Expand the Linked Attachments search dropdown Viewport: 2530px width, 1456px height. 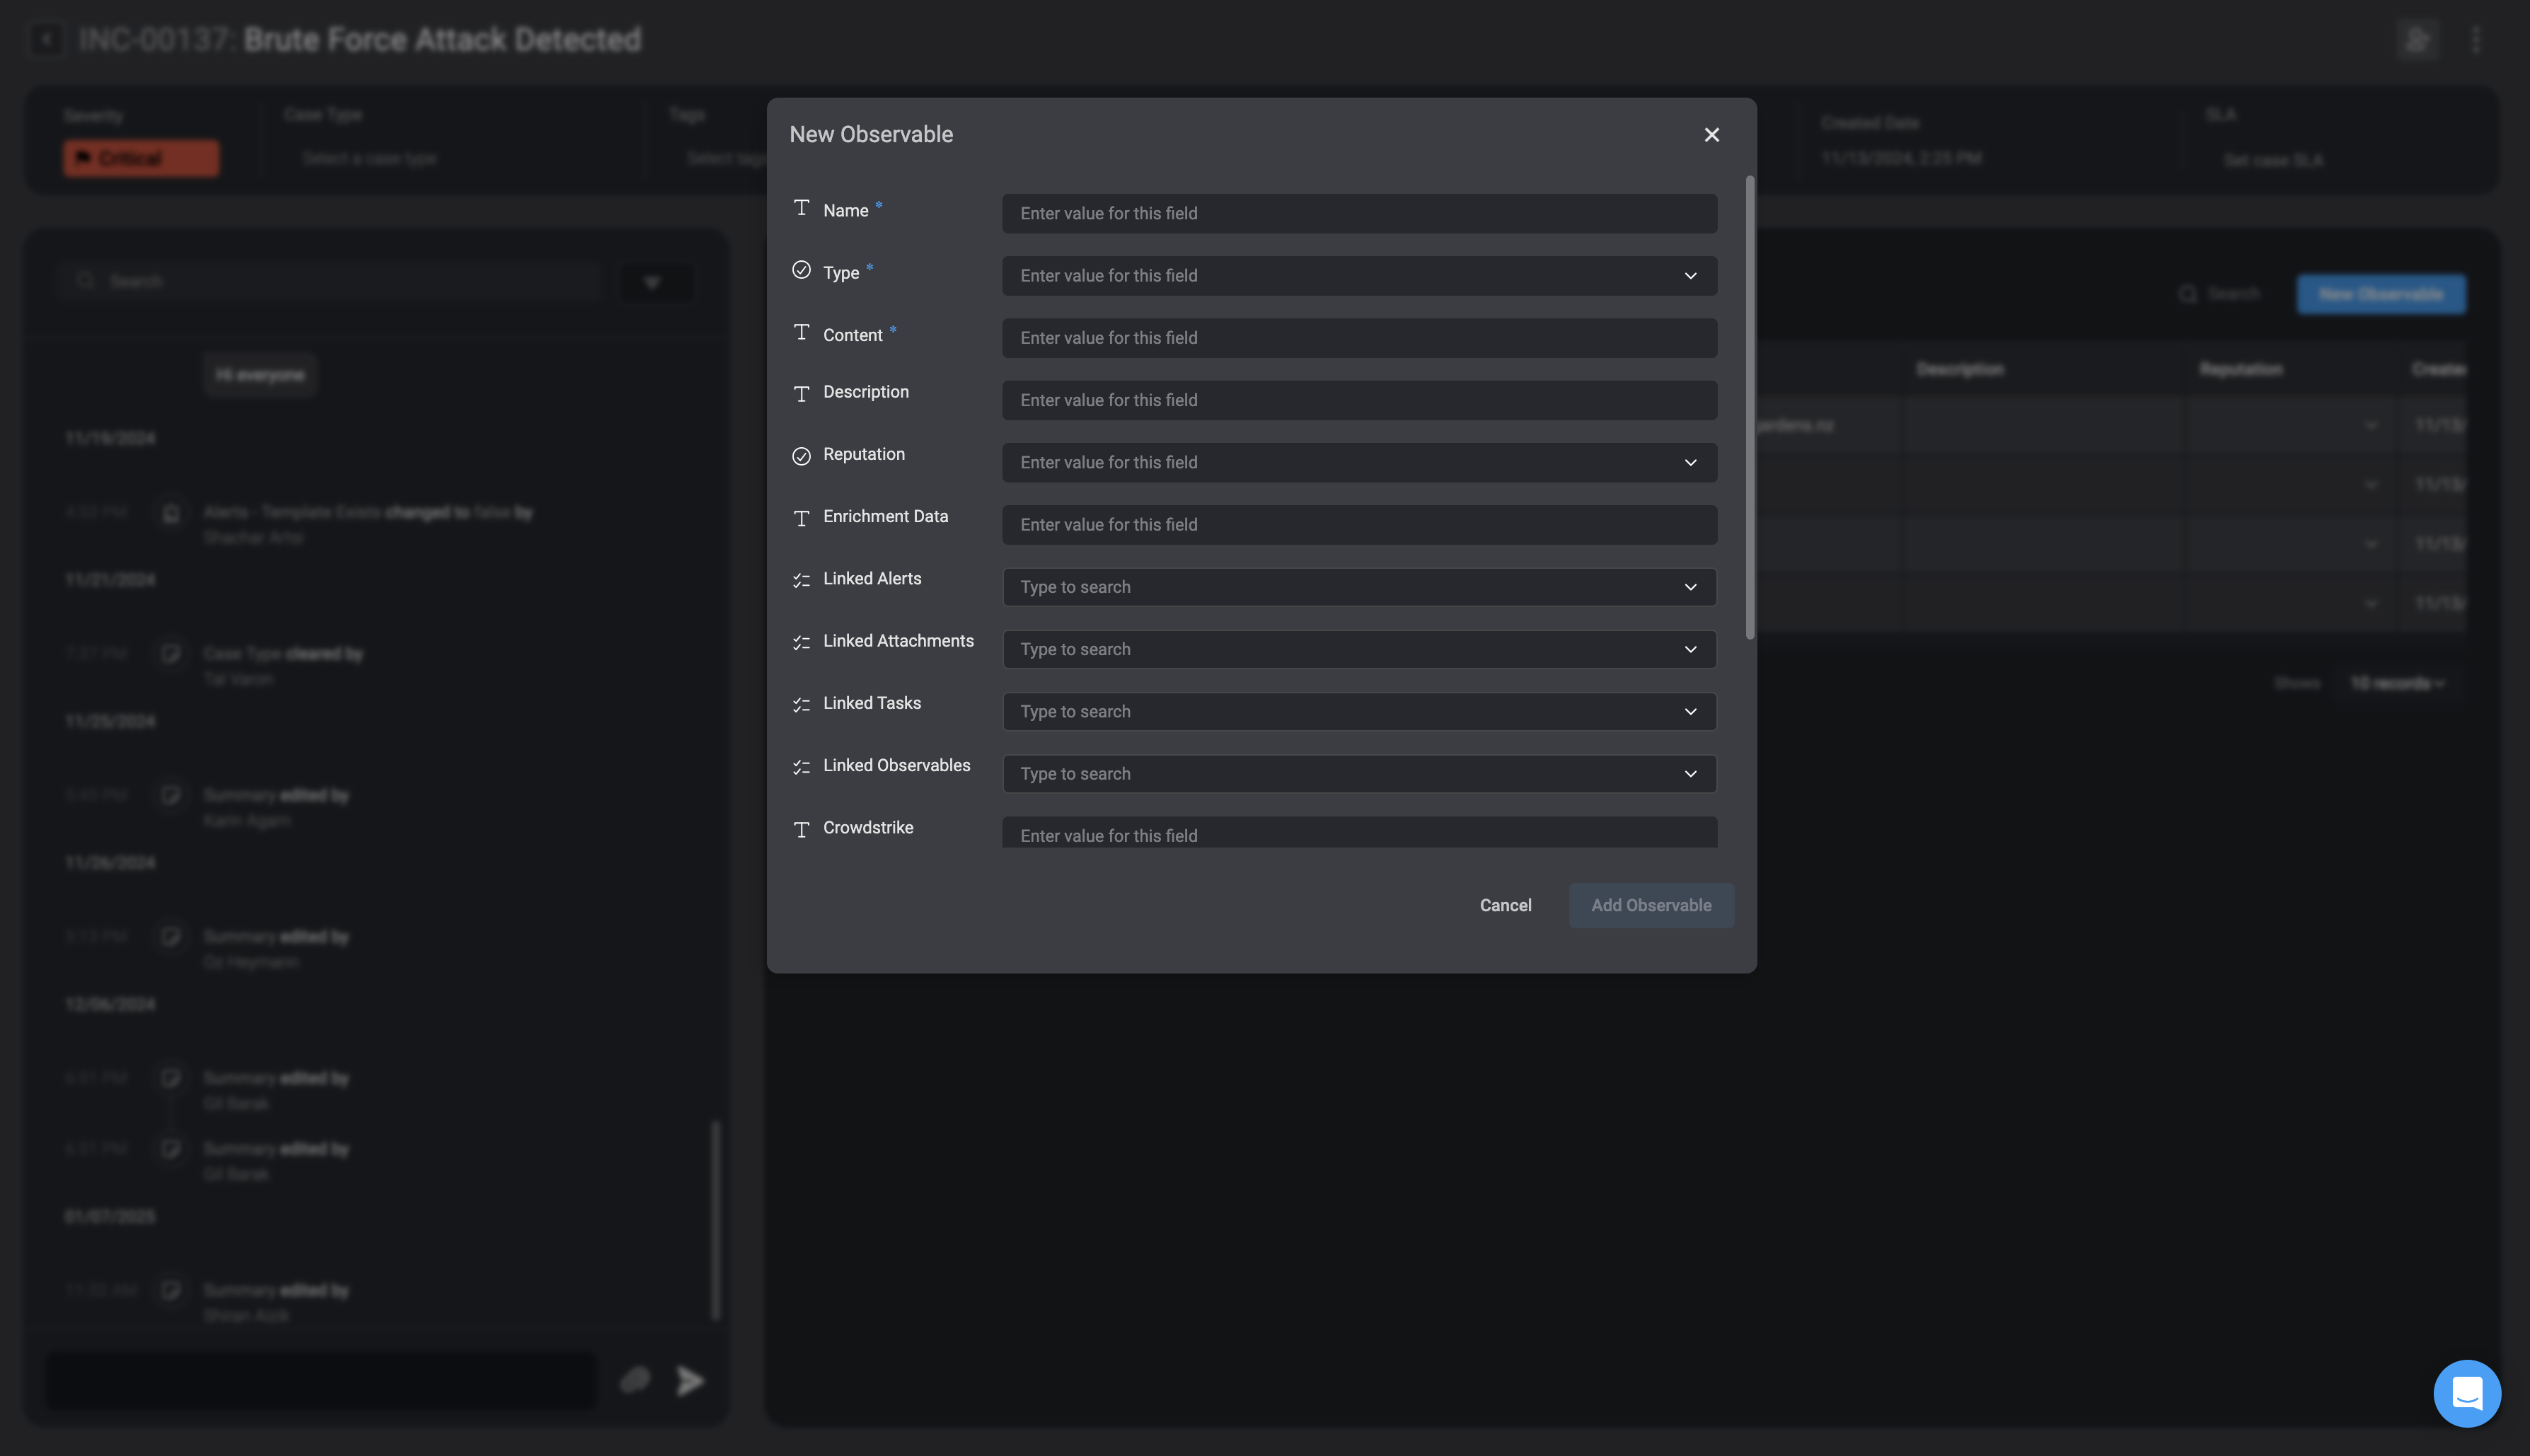pos(1359,649)
